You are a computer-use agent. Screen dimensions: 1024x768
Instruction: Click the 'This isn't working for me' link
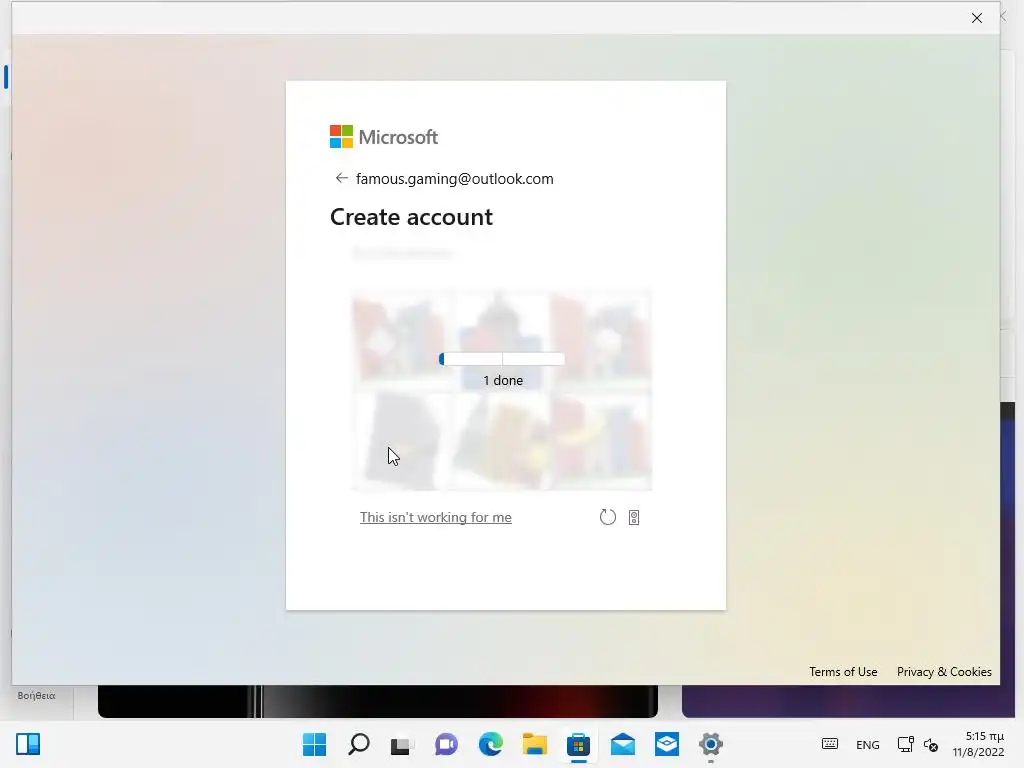pyautogui.click(x=436, y=517)
